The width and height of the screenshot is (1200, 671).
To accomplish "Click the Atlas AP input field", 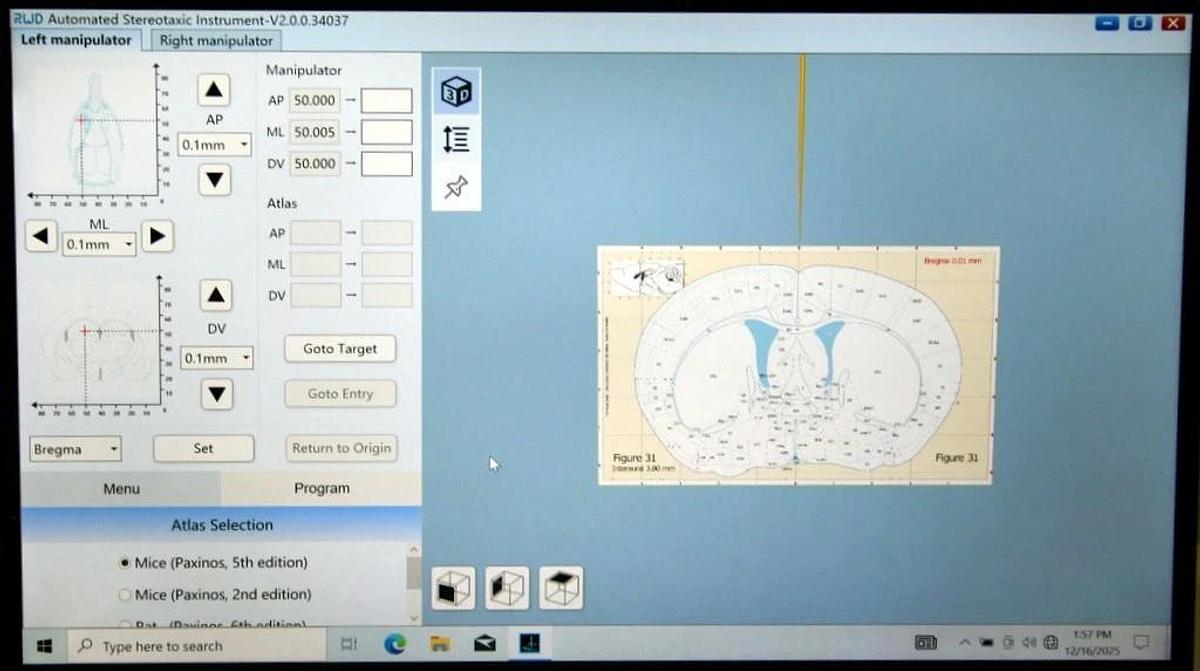I will click(313, 232).
